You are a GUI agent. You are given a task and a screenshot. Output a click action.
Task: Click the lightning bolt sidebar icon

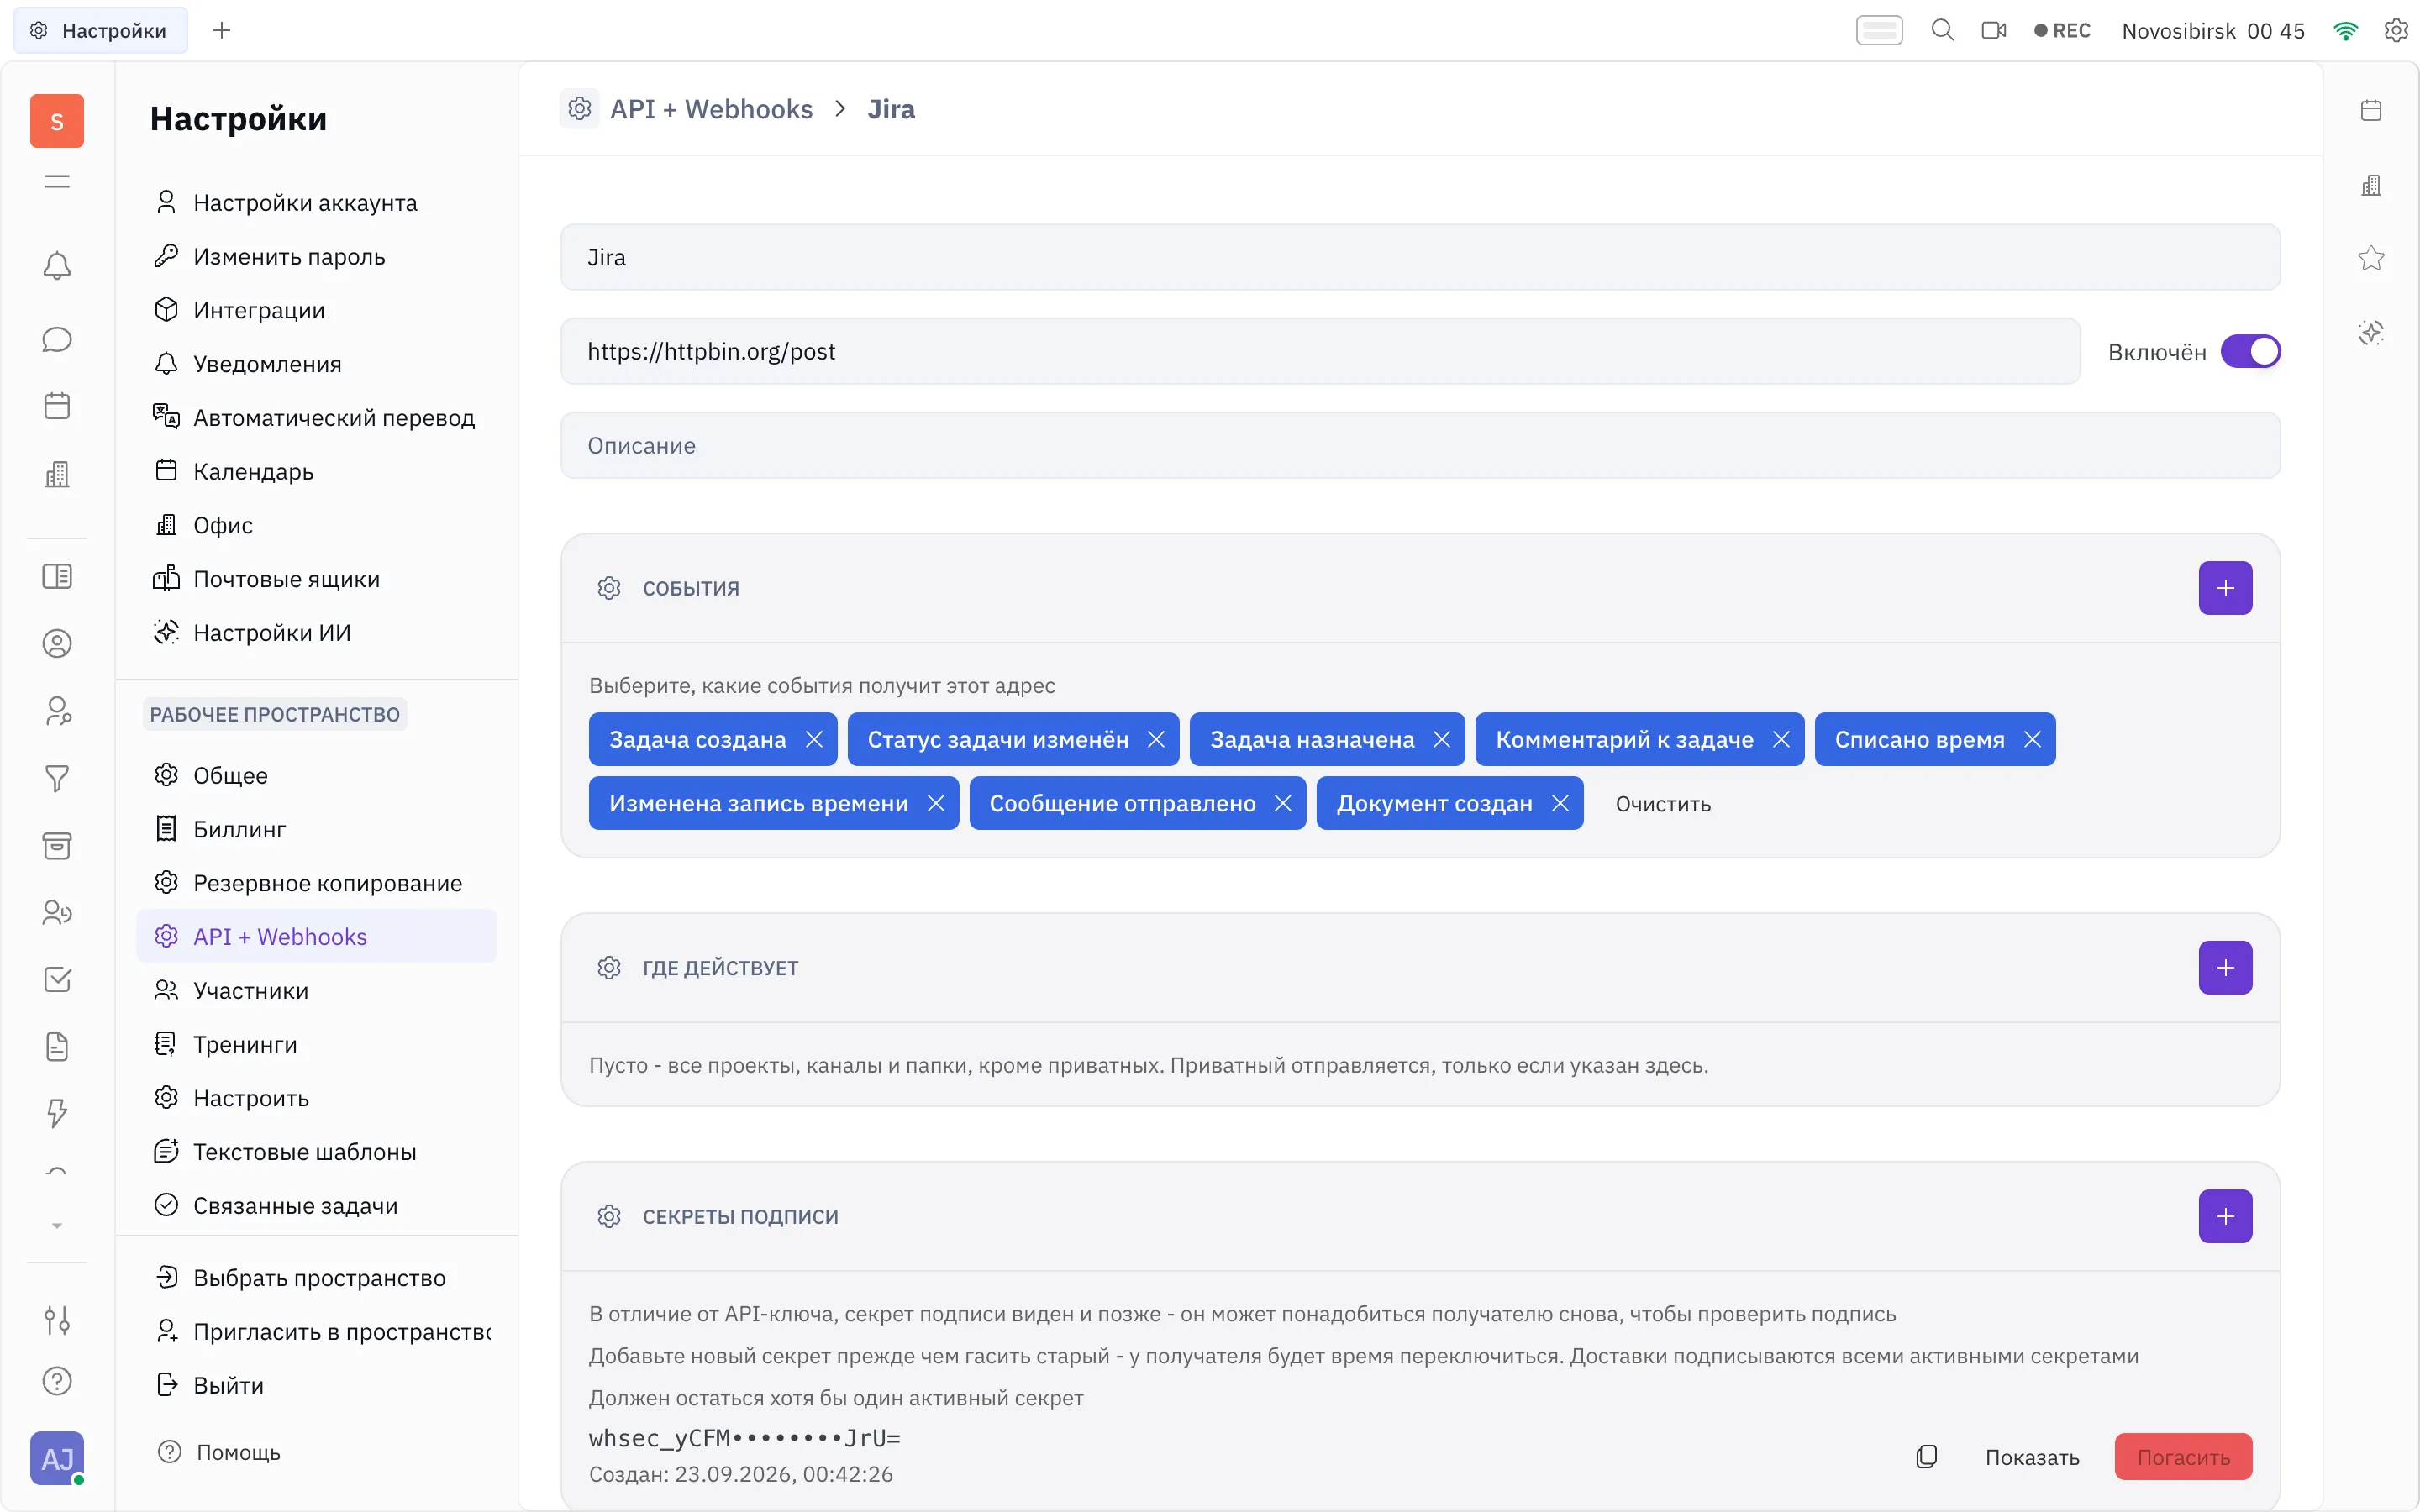57,1113
